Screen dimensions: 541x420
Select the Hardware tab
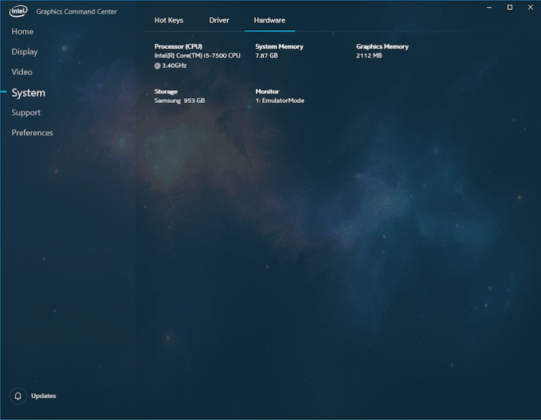(269, 20)
